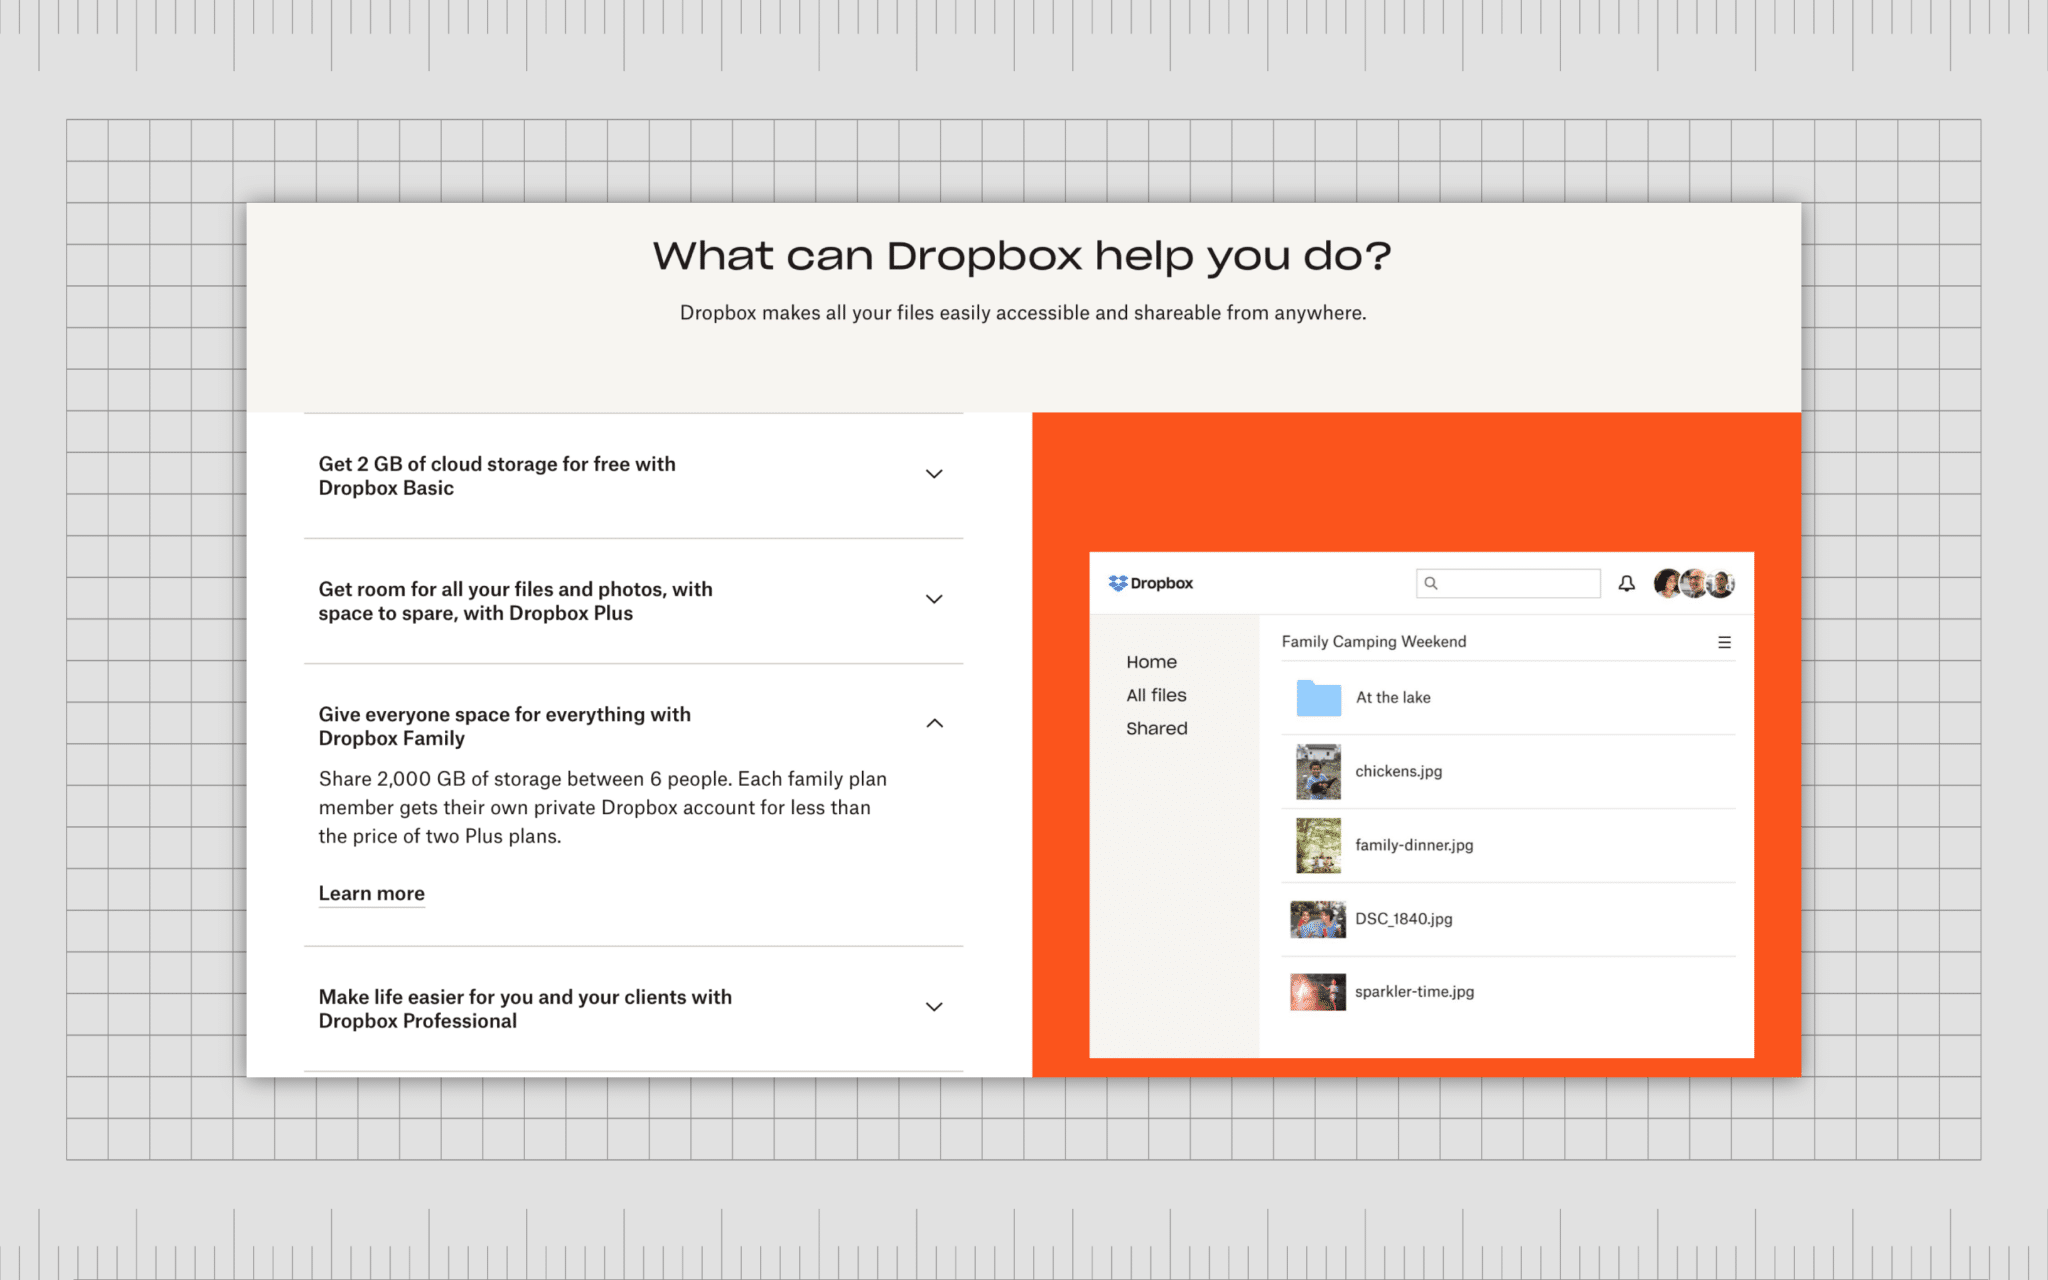
Task: Click the user avatars group in header
Action: (1694, 583)
